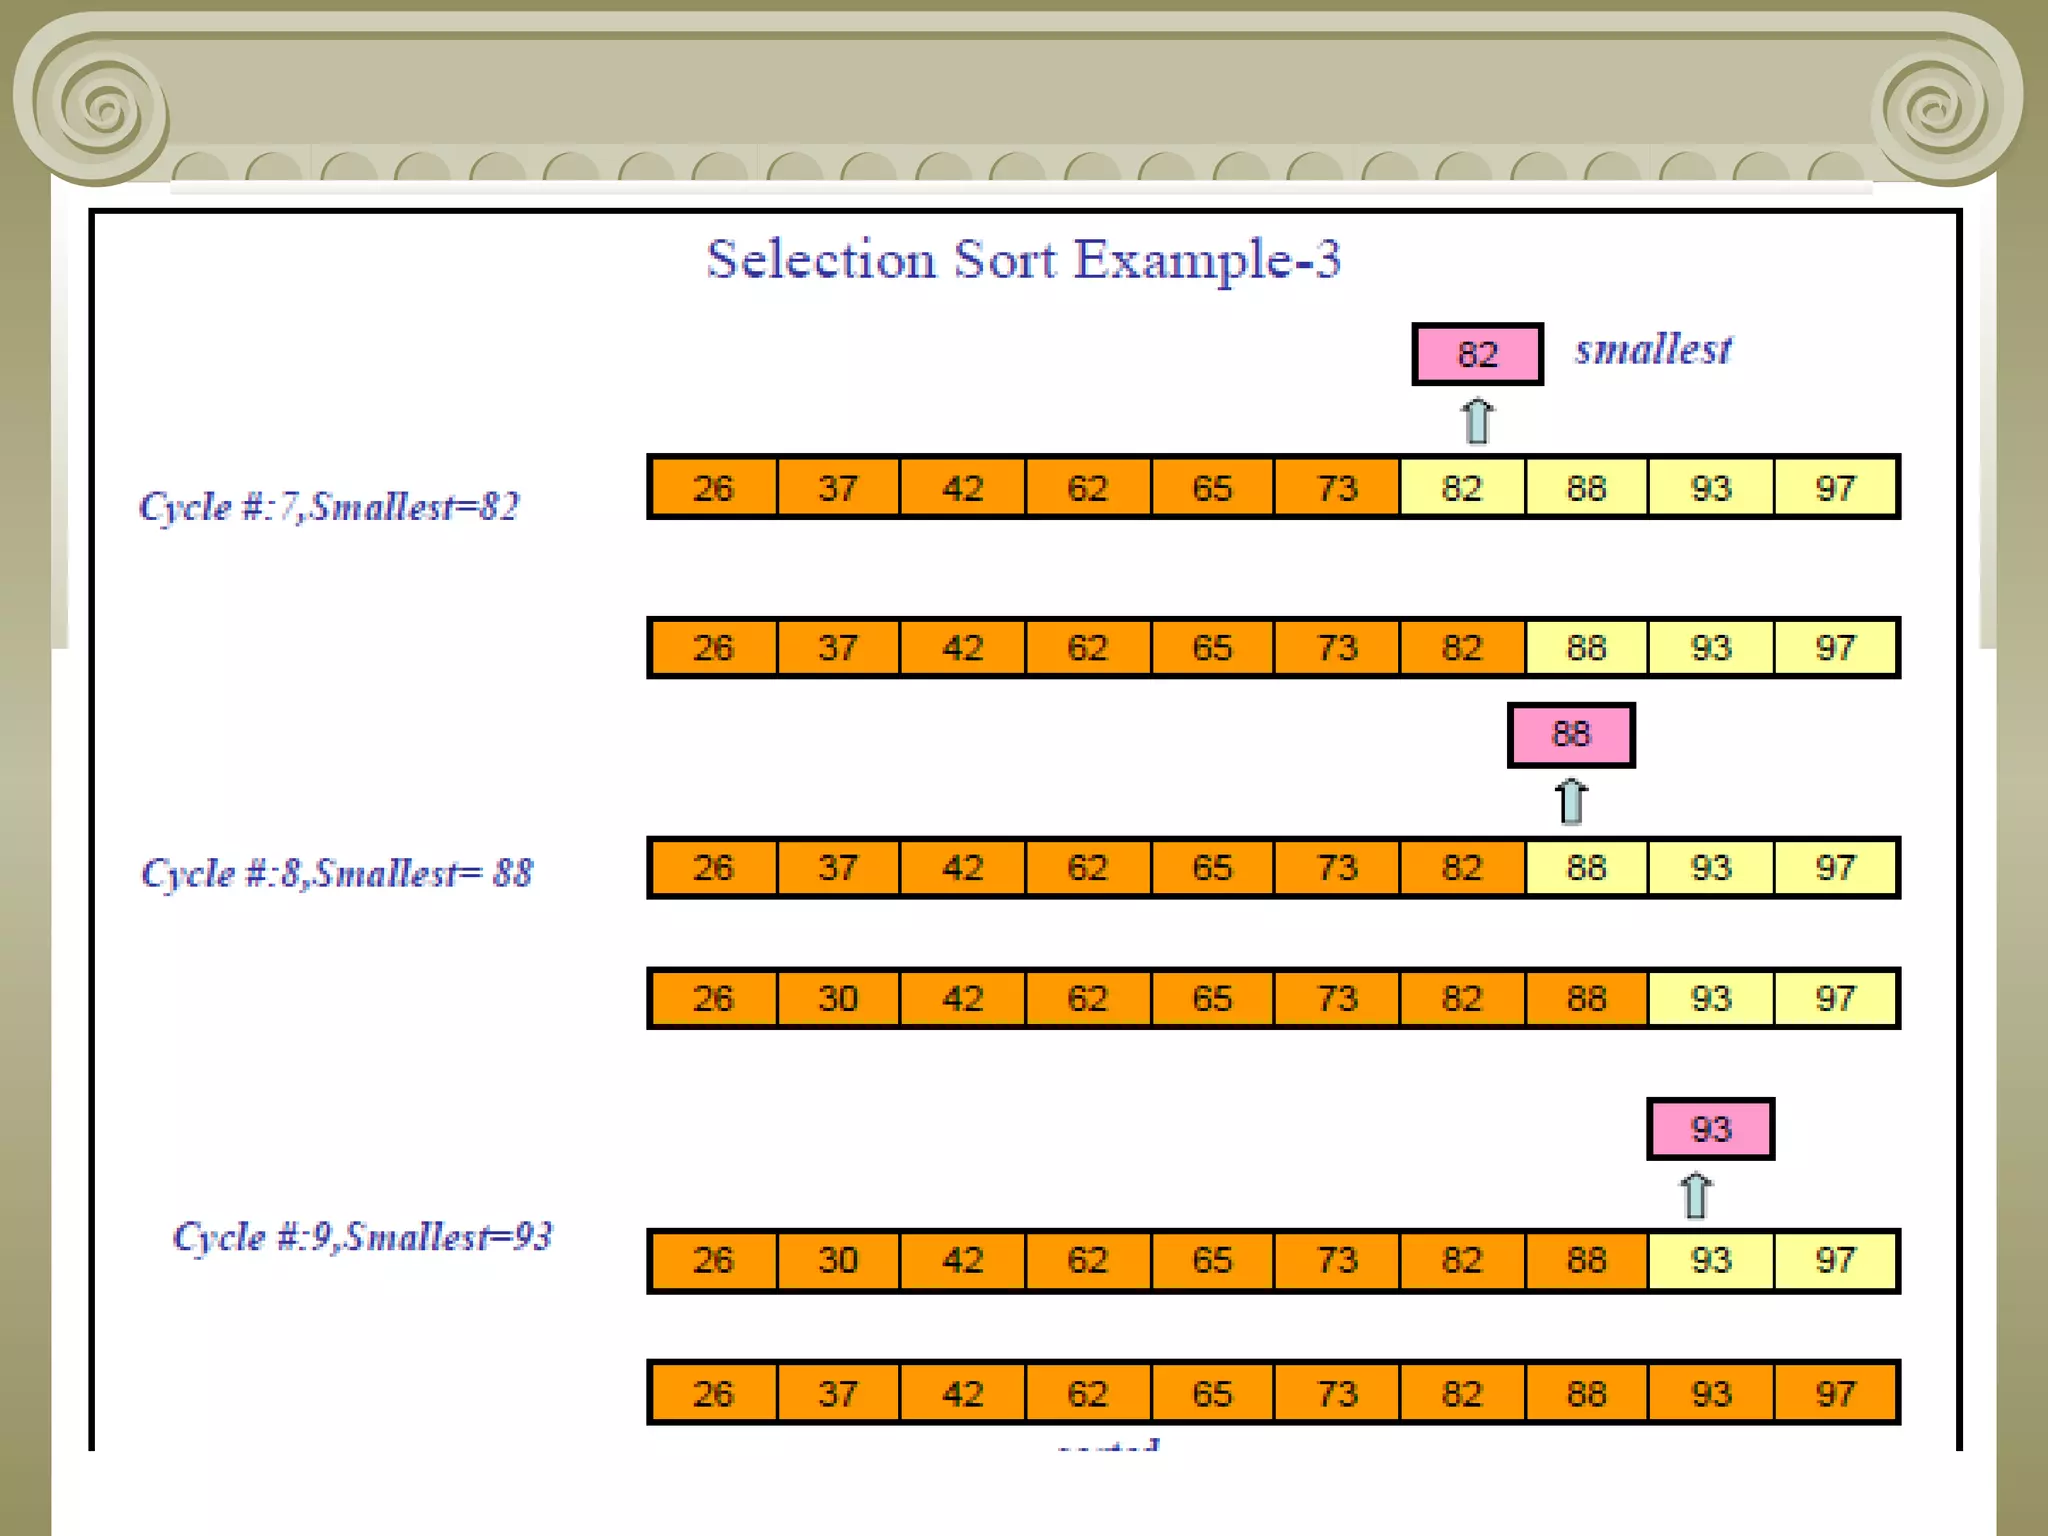The width and height of the screenshot is (2048, 1536).
Task: Select yellow cell 88 in the Cycle #:8 row
Action: (x=1586, y=868)
